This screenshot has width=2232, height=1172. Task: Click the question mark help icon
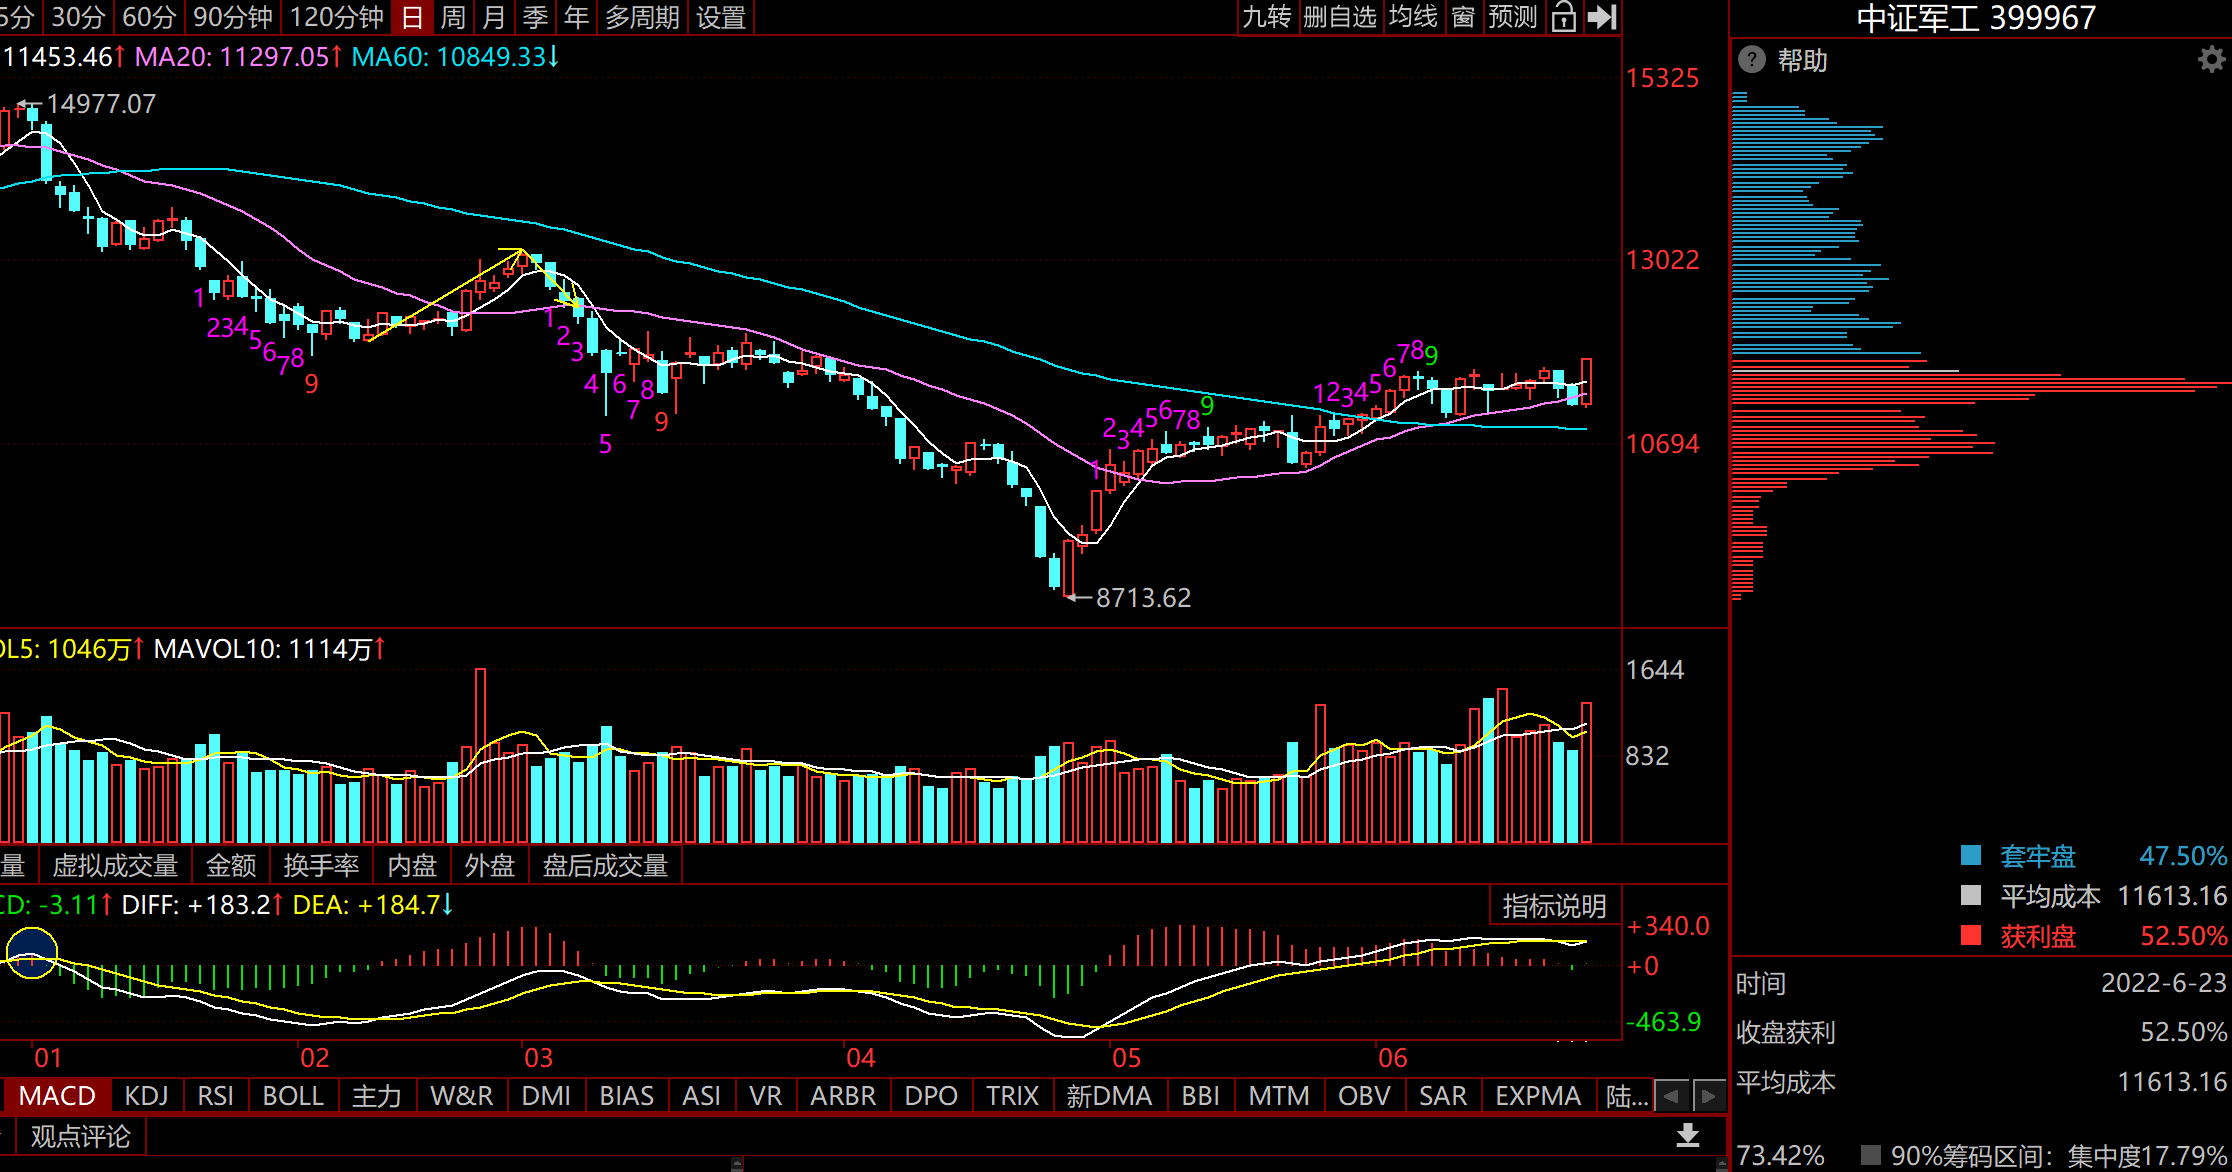point(1752,60)
